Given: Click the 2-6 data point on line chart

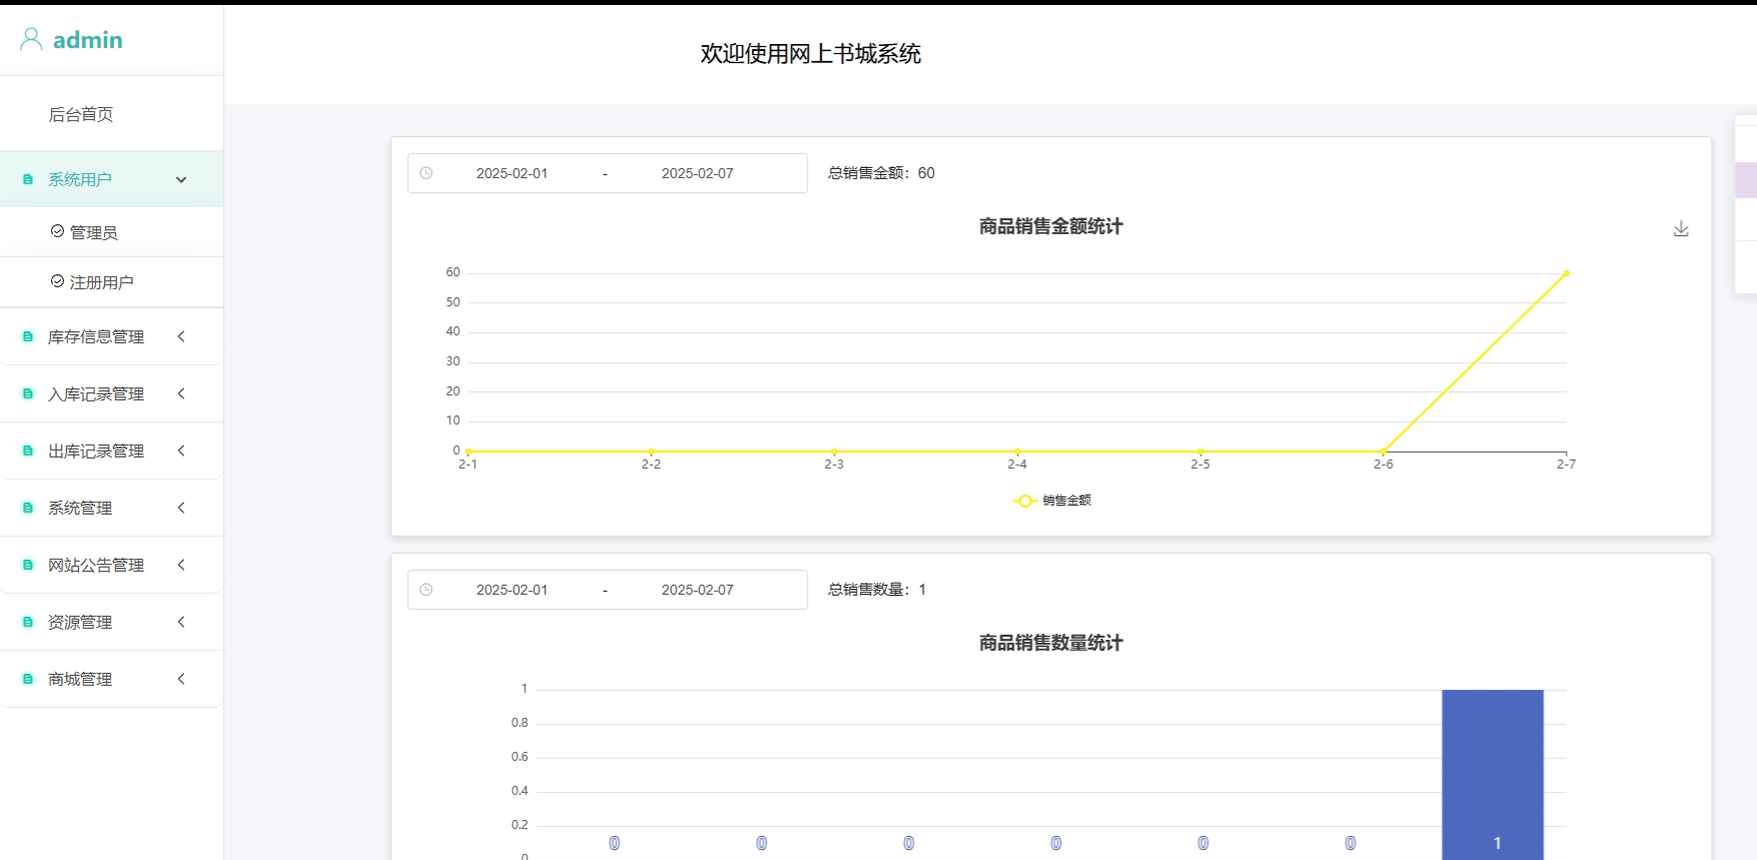Looking at the screenshot, I should [x=1383, y=451].
